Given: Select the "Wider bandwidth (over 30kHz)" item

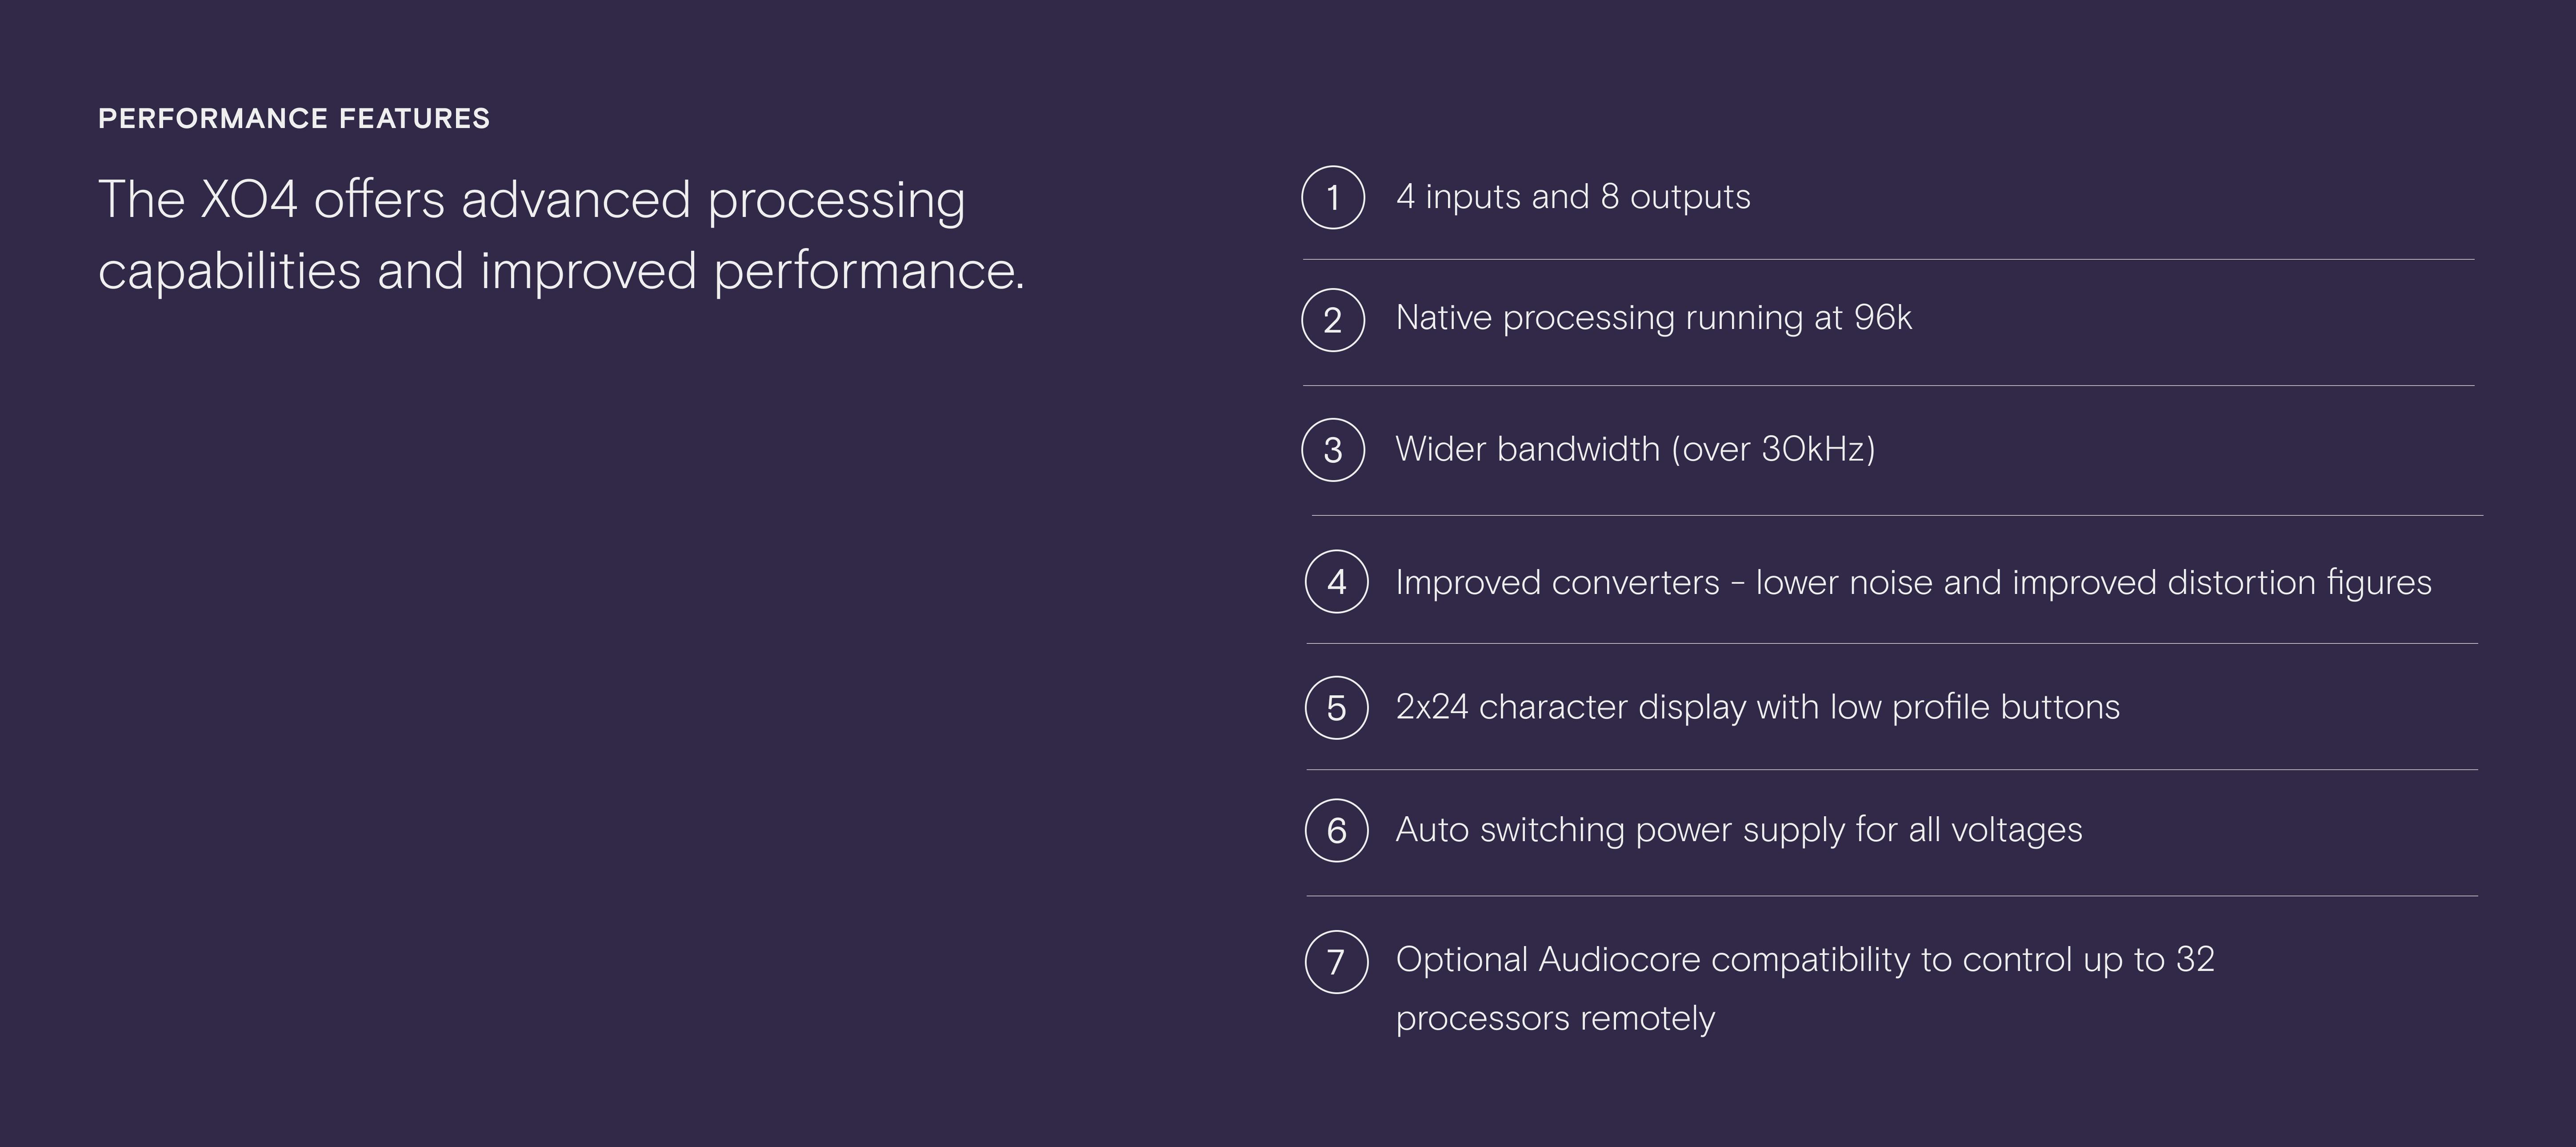Looking at the screenshot, I should coord(1635,449).
